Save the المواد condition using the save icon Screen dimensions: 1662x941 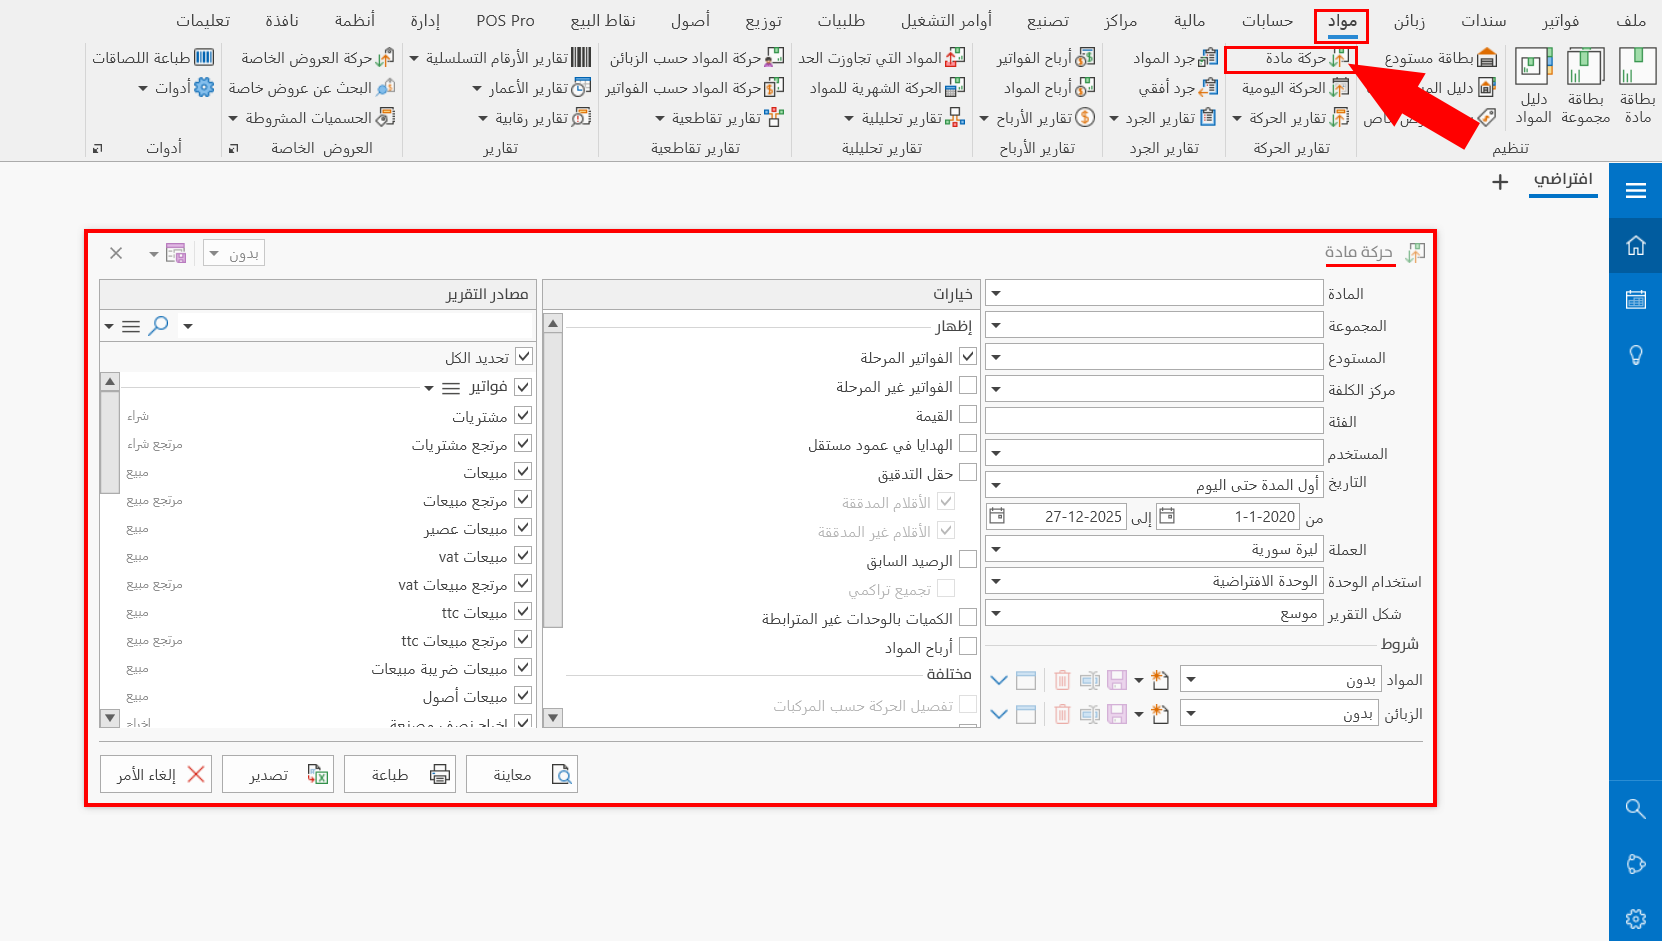pos(1118,679)
